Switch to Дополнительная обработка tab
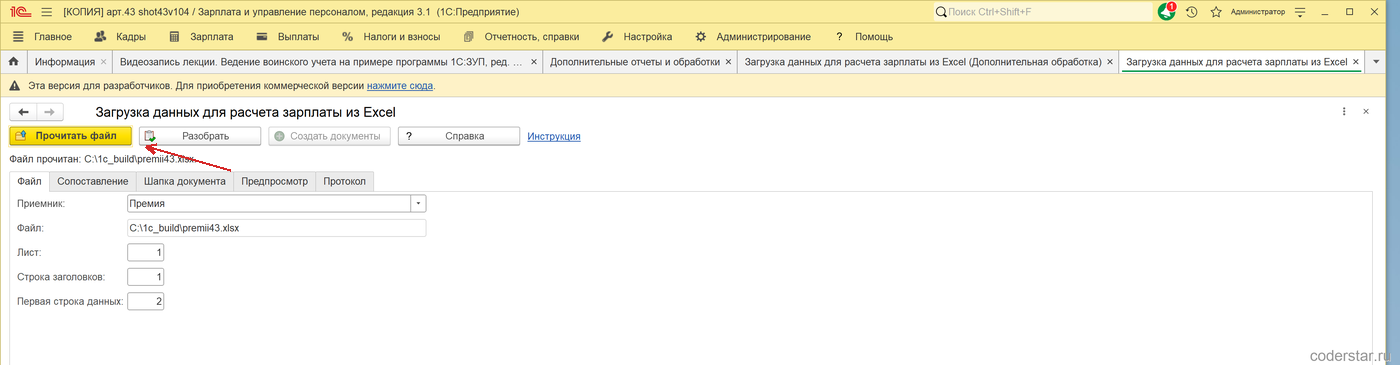The image size is (1400, 365). pos(923,62)
